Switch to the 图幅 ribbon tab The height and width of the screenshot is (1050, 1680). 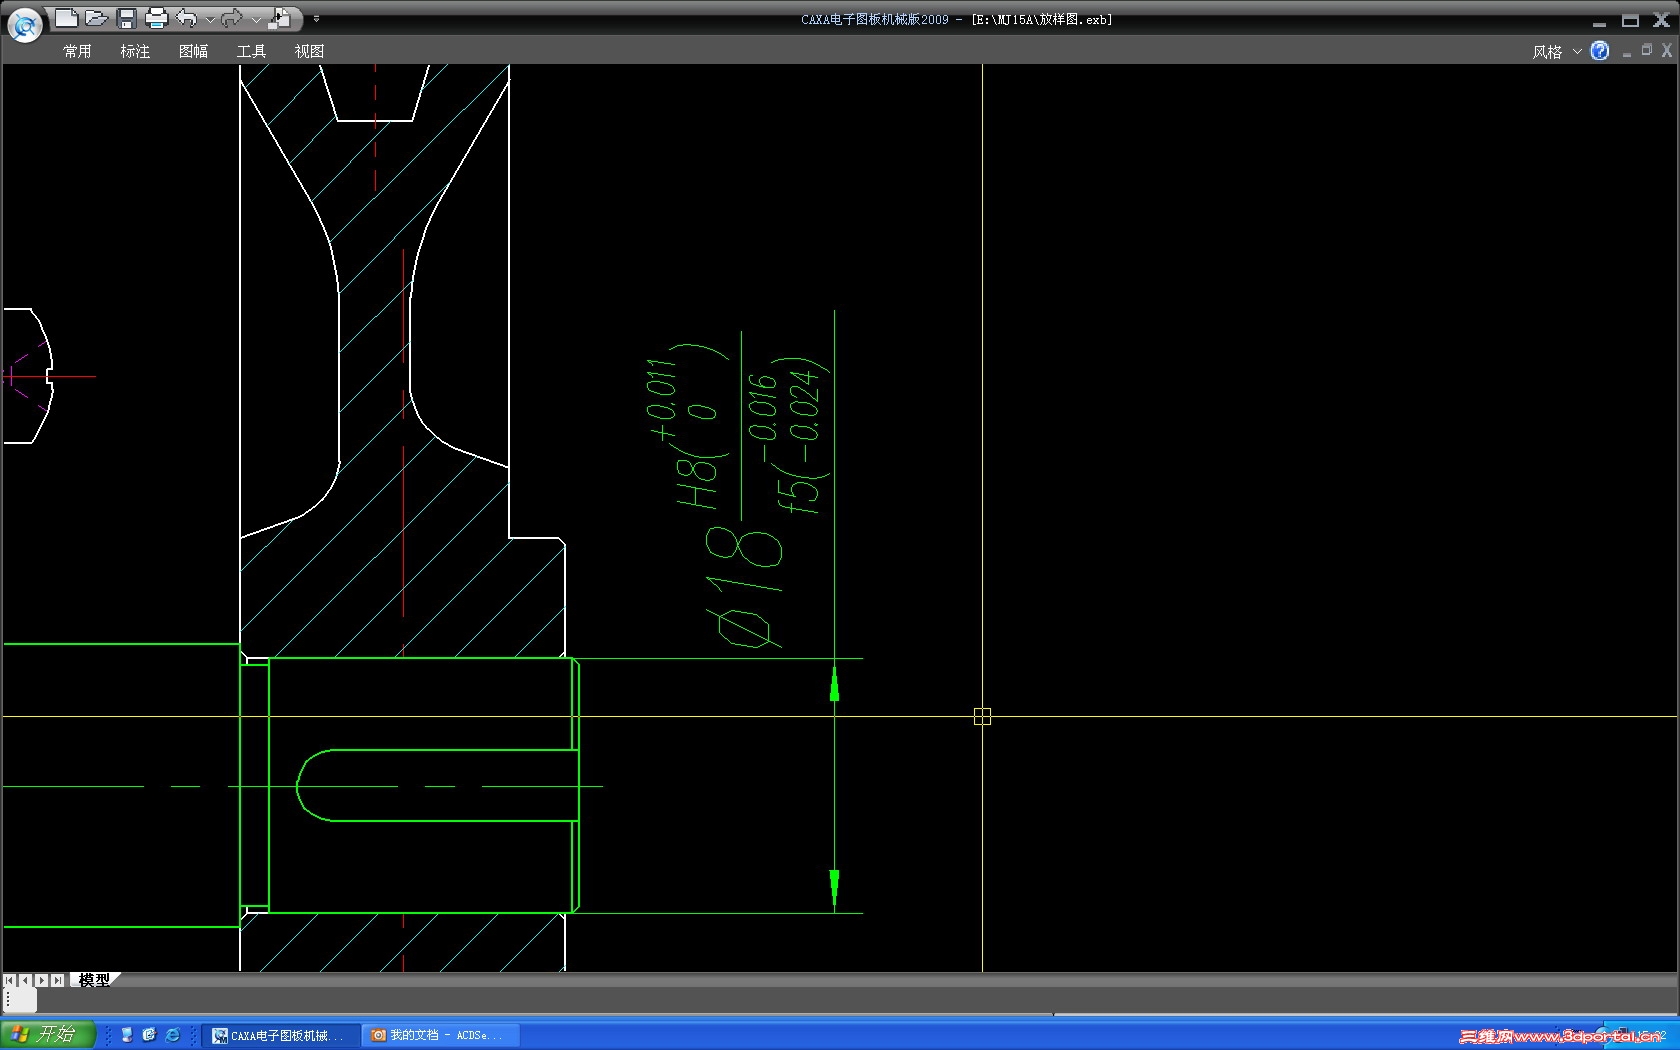pos(193,51)
